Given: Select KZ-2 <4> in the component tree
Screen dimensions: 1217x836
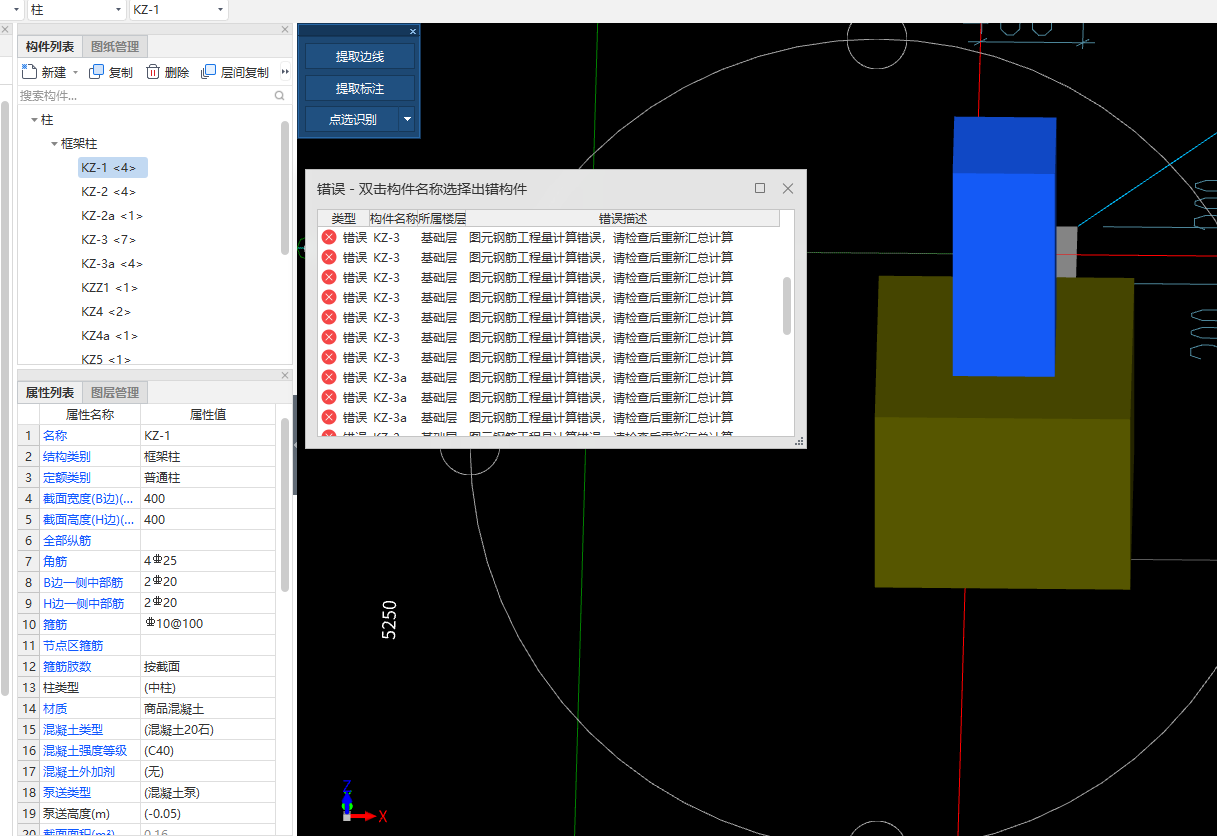Looking at the screenshot, I should tap(108, 192).
